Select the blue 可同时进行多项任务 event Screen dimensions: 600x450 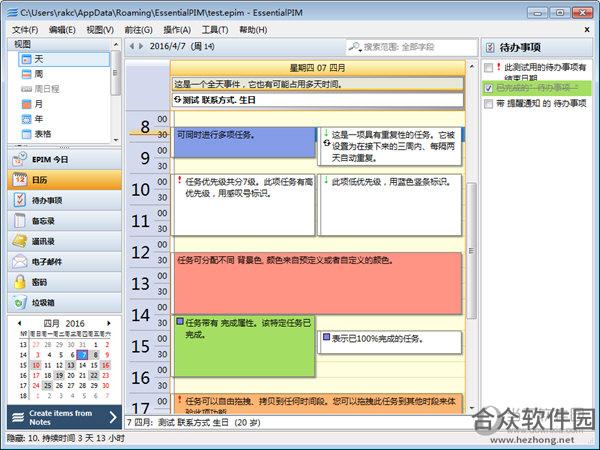tap(245, 142)
